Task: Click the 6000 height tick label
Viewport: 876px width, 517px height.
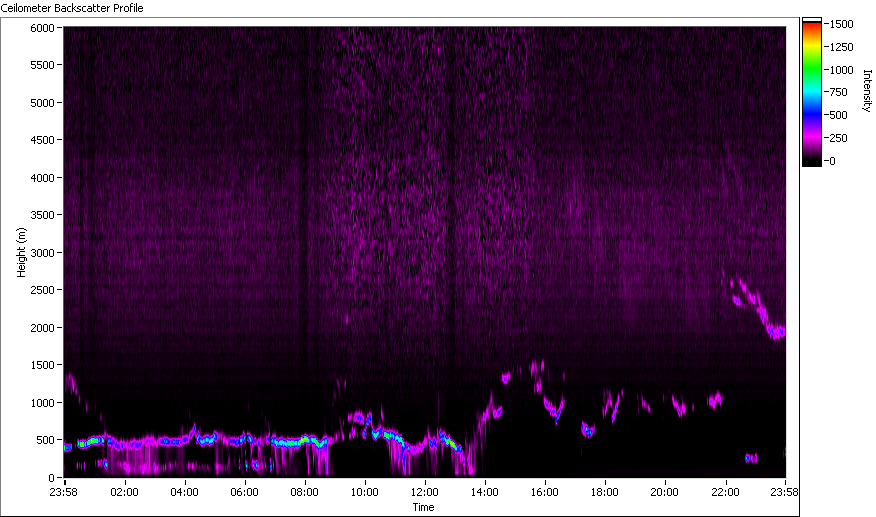Action: pos(42,28)
